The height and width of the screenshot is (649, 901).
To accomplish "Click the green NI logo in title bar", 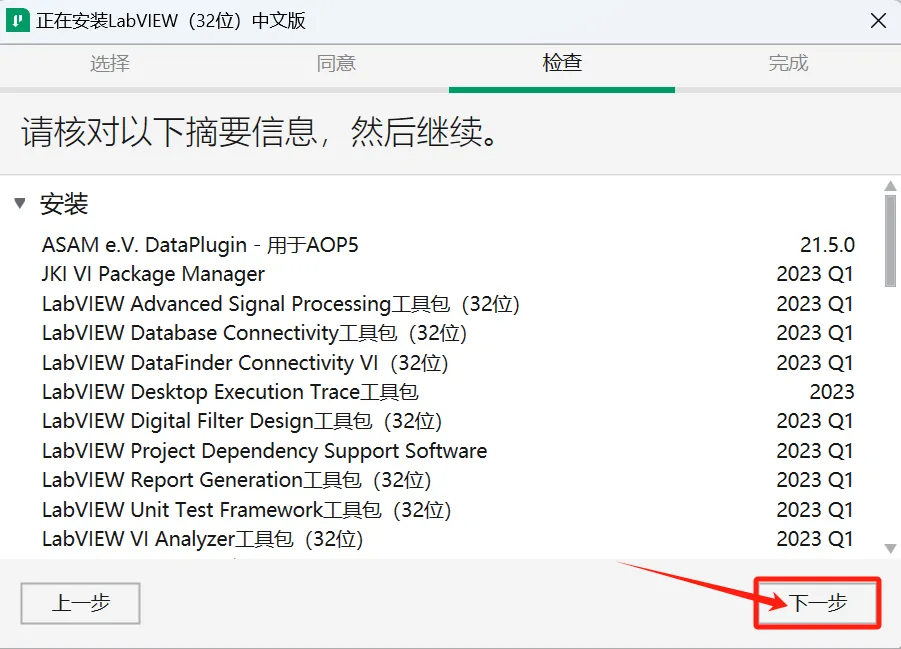I will point(17,21).
